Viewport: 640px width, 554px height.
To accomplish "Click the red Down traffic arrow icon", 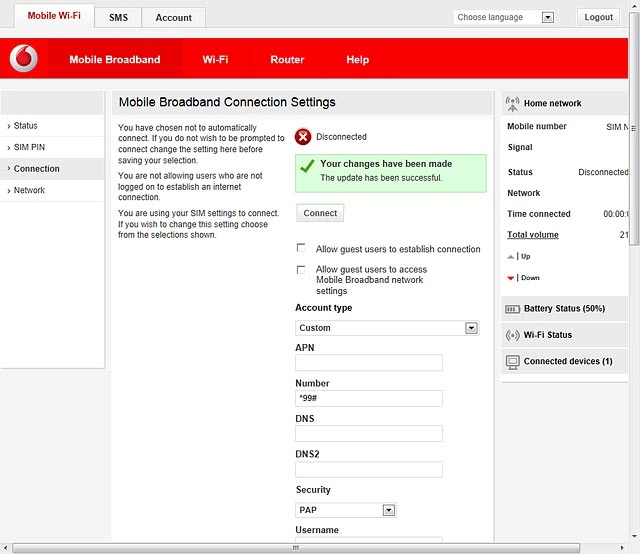I will tap(510, 278).
